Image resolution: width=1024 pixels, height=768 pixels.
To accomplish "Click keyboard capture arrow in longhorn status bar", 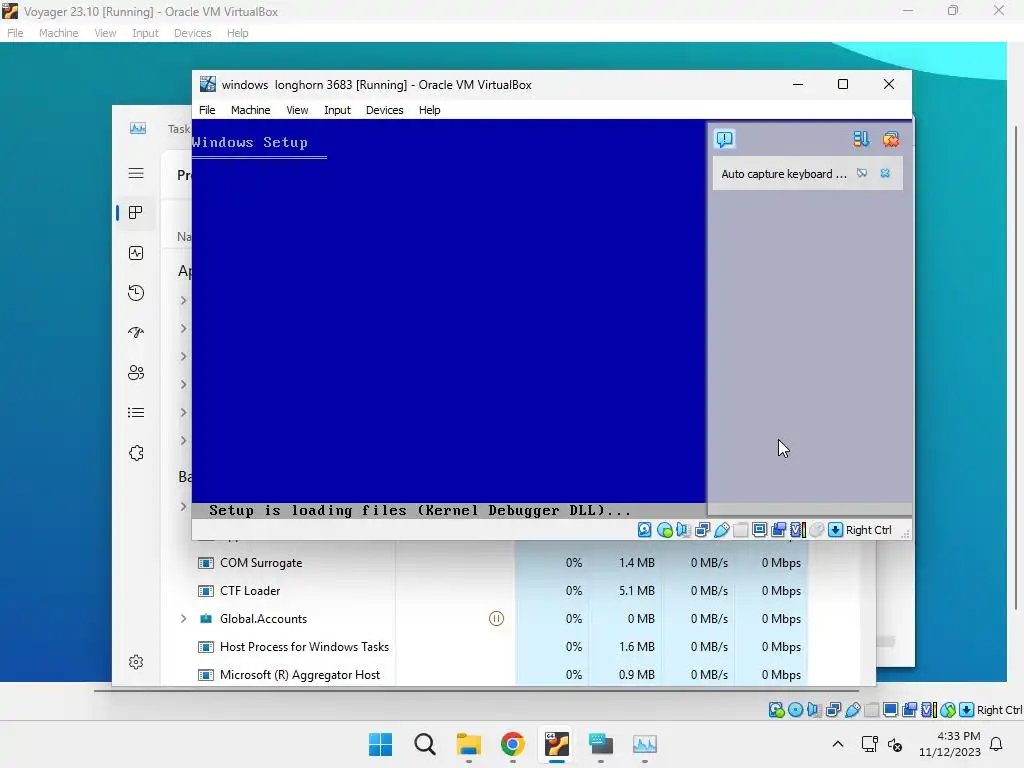I will 835,530.
